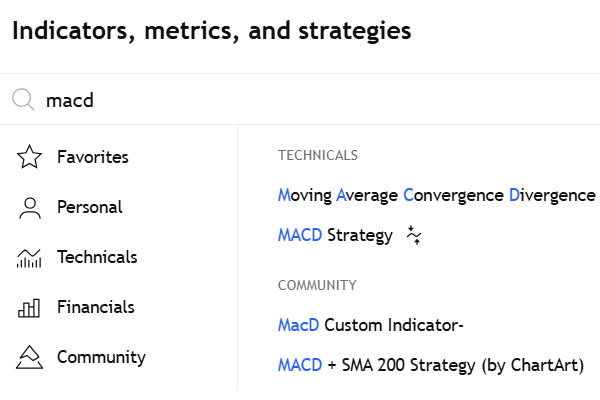Click the Favorites star icon
Image resolution: width=600 pixels, height=400 pixels.
[30, 157]
